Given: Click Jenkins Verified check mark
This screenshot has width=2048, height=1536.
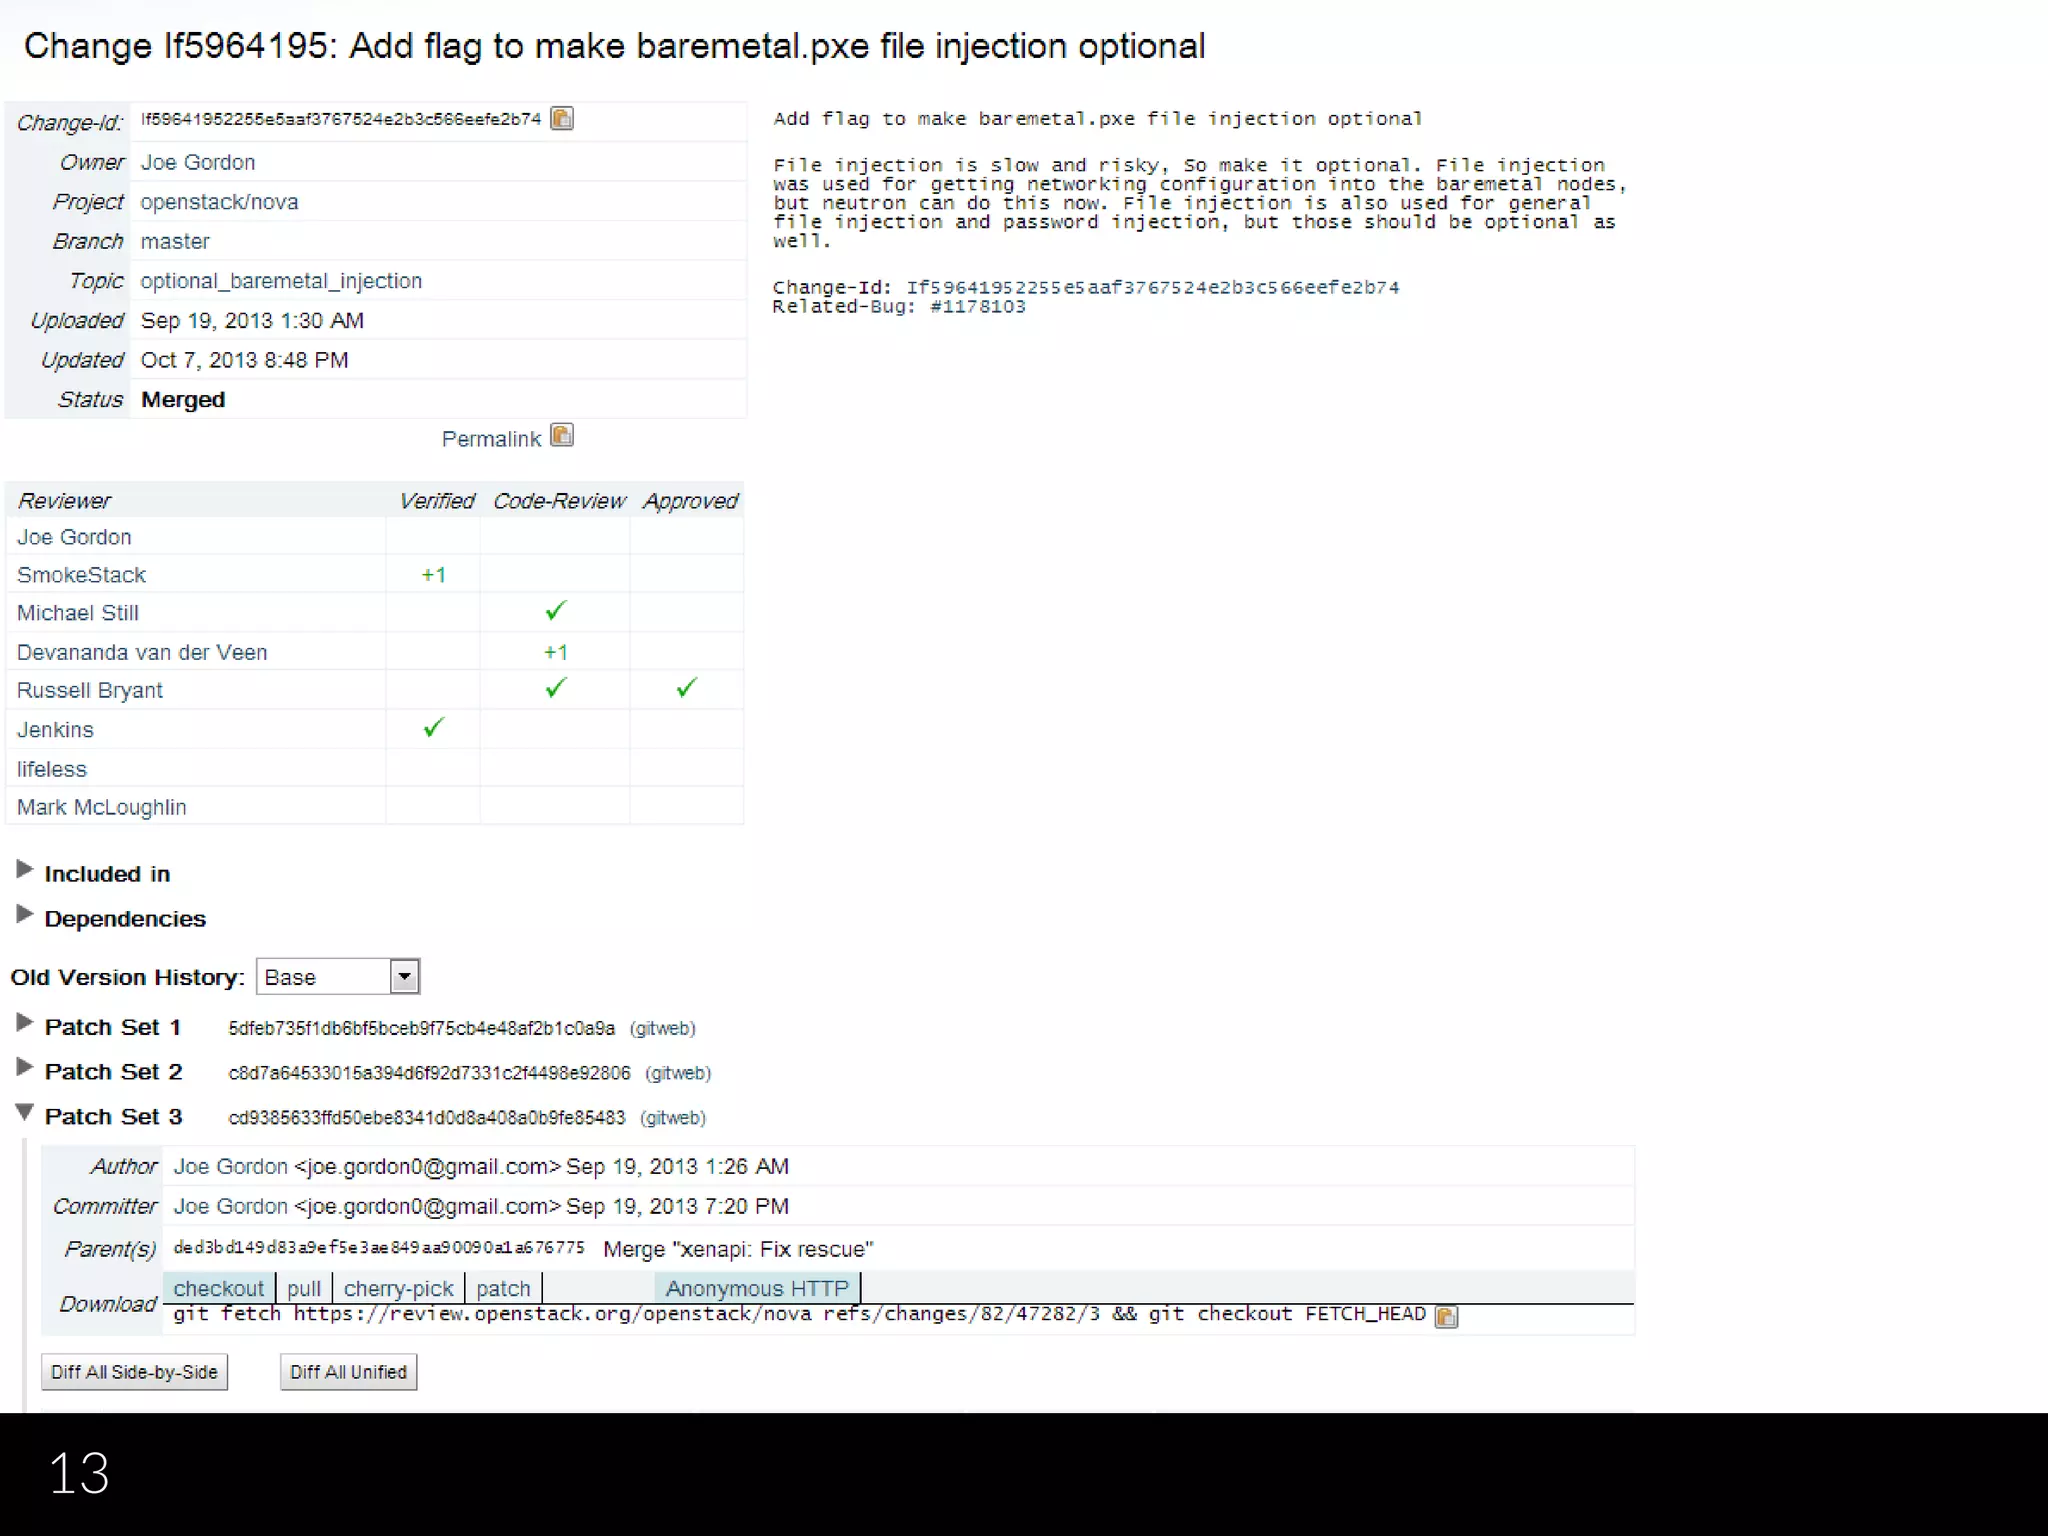Looking at the screenshot, I should (x=433, y=728).
